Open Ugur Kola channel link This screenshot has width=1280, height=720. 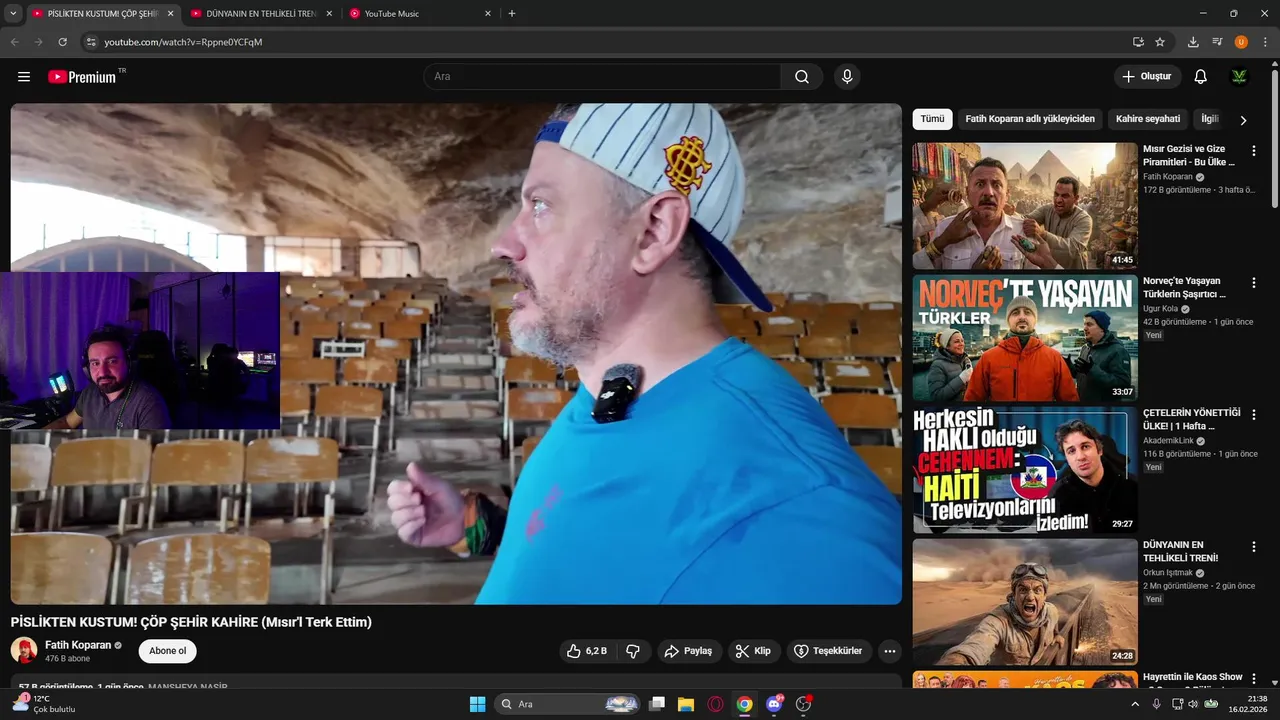1160,309
